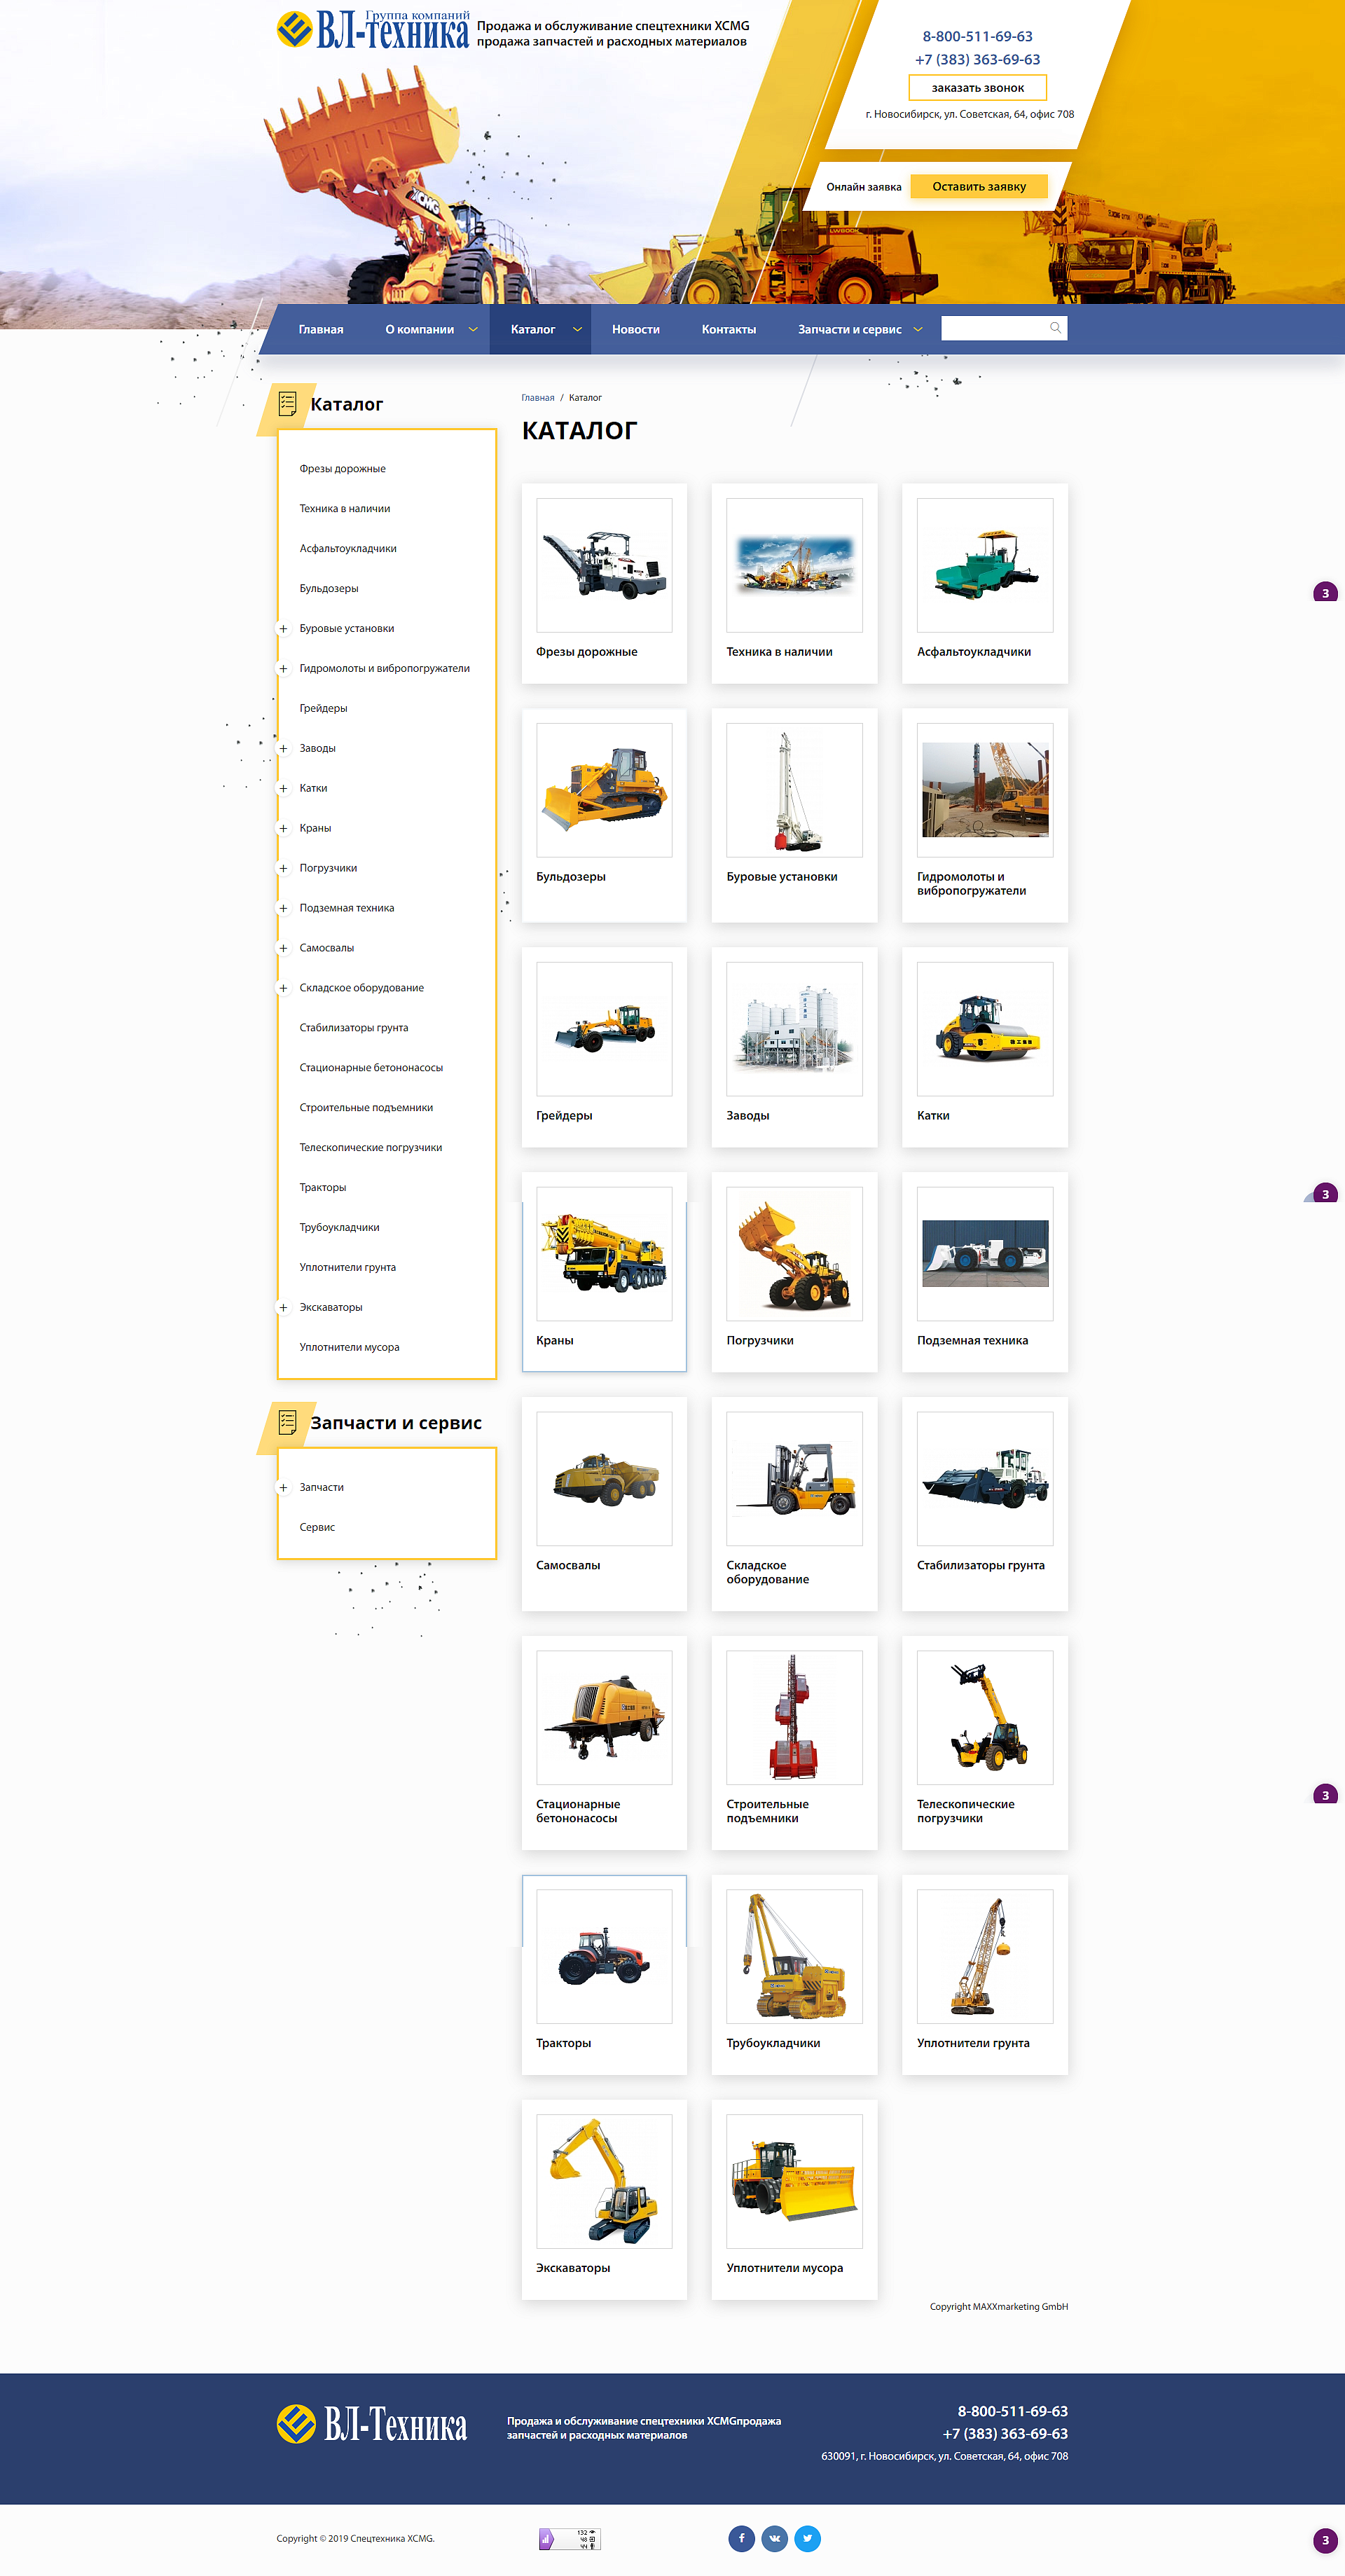1345x2576 pixels.
Task: Expand Гидромолоты и вибропогружатели plus icon
Action: (x=283, y=669)
